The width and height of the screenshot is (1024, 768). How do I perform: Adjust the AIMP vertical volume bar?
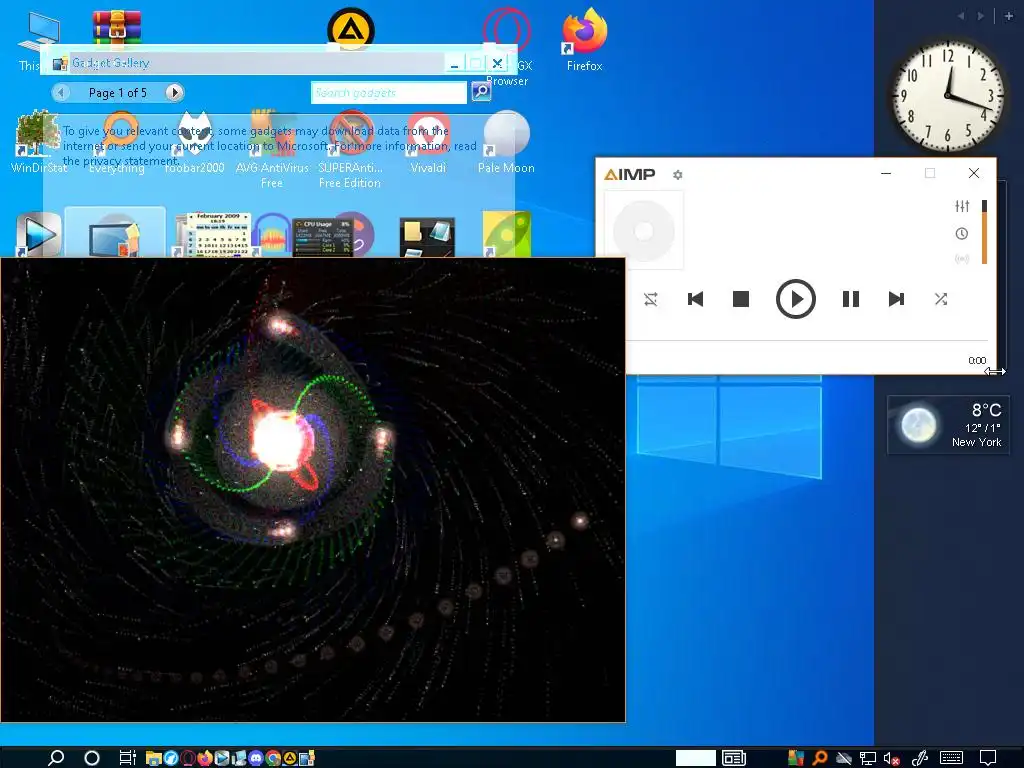coord(984,232)
